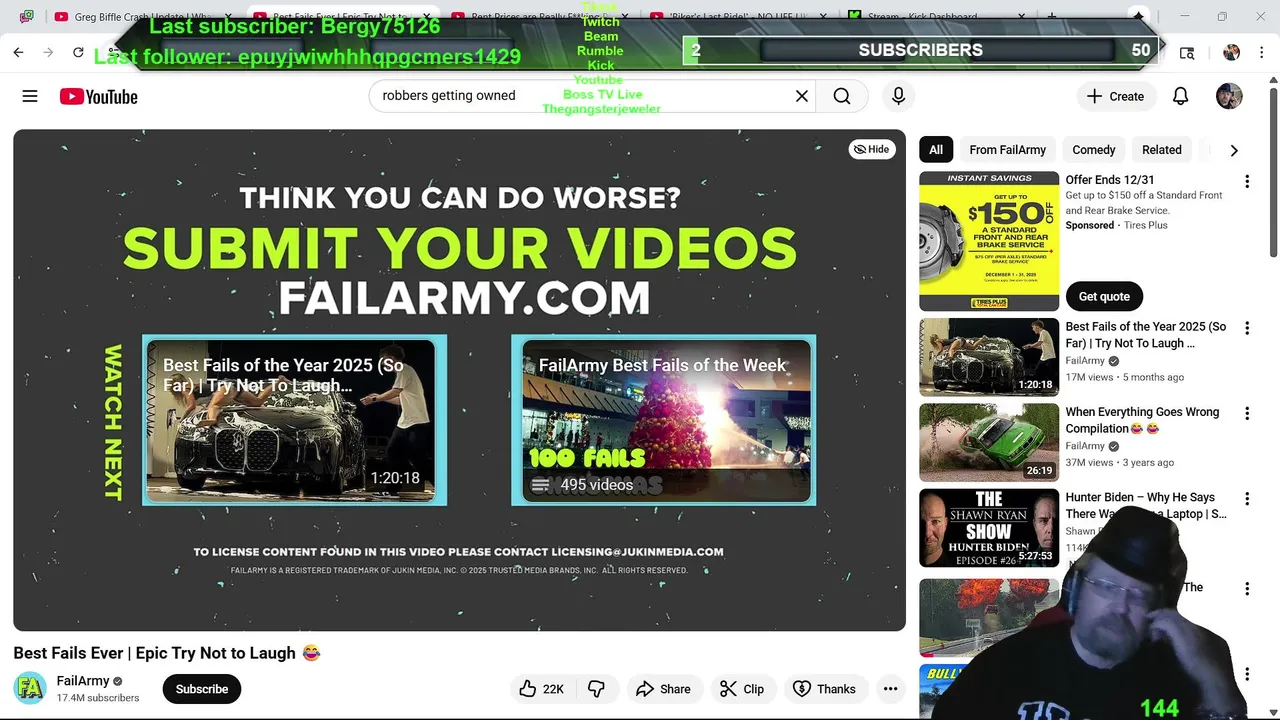Open Tires Plus $150 ad thumbnail
The width and height of the screenshot is (1280, 720).
coord(989,241)
